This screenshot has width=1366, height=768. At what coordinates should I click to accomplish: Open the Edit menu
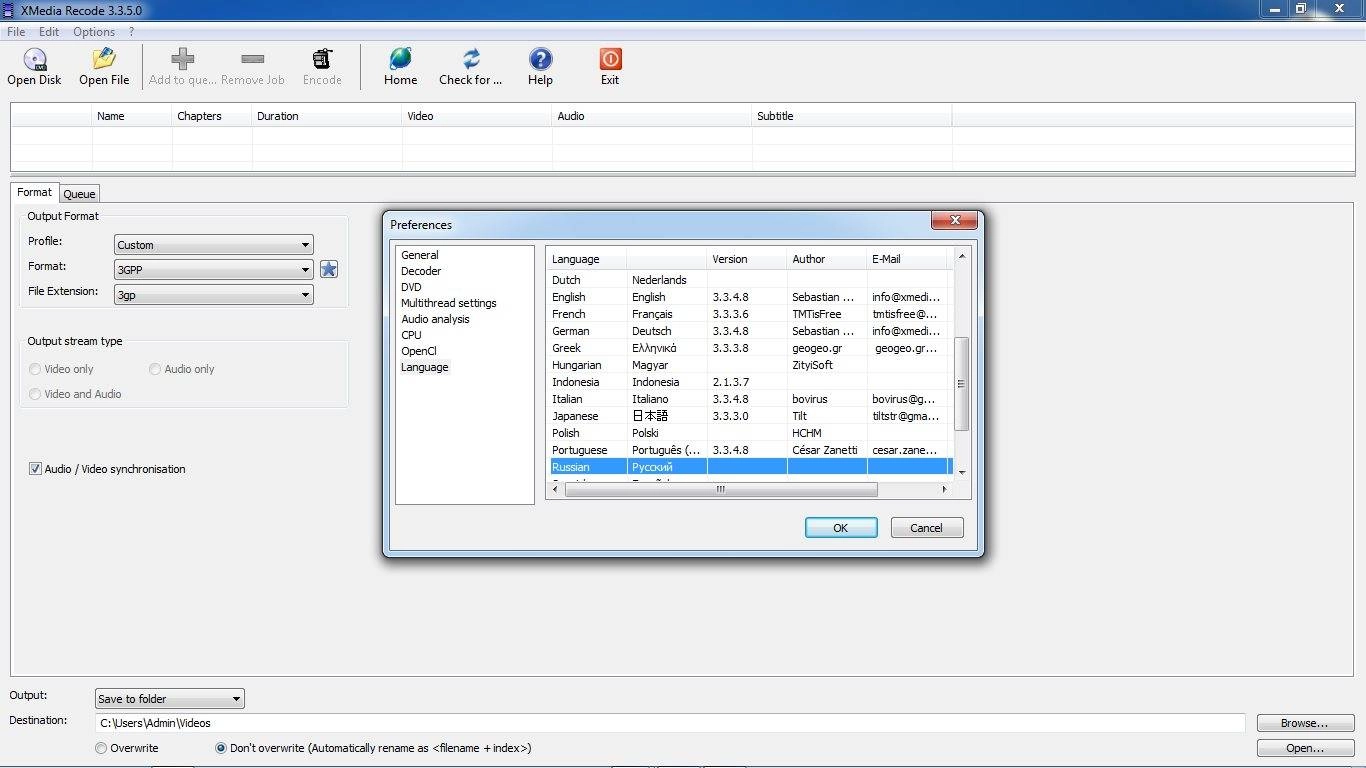pos(49,32)
